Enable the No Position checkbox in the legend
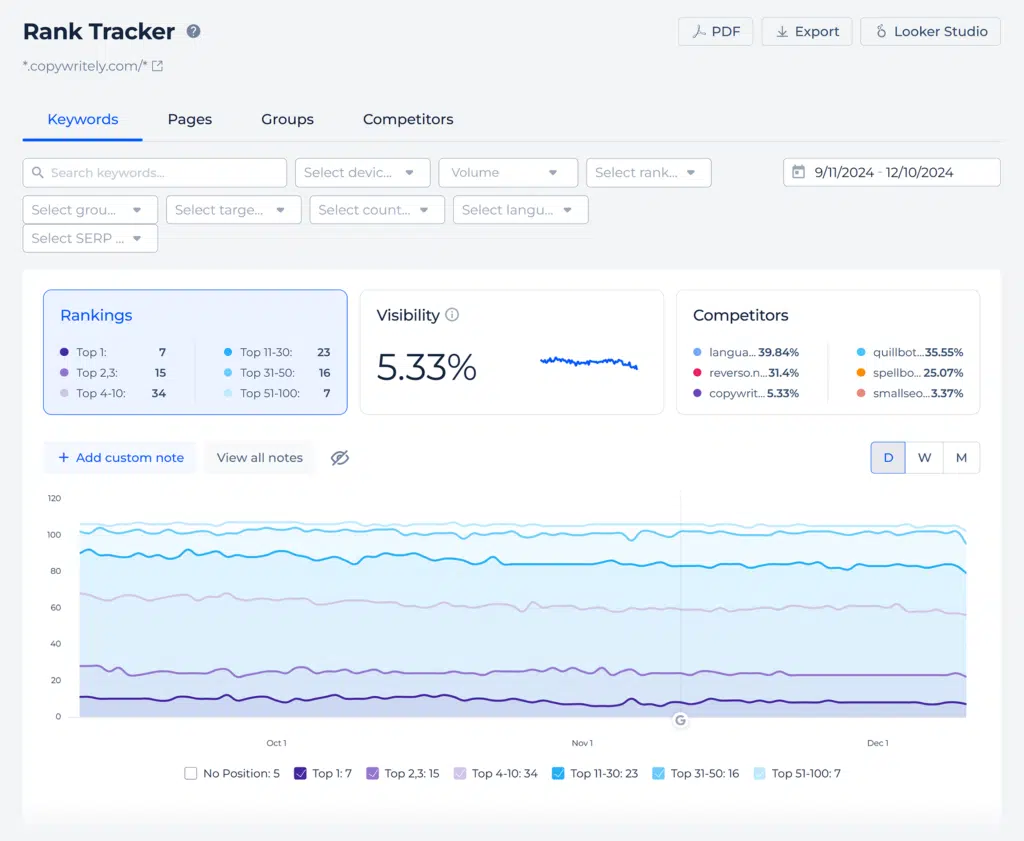The image size is (1024, 841). [x=191, y=773]
